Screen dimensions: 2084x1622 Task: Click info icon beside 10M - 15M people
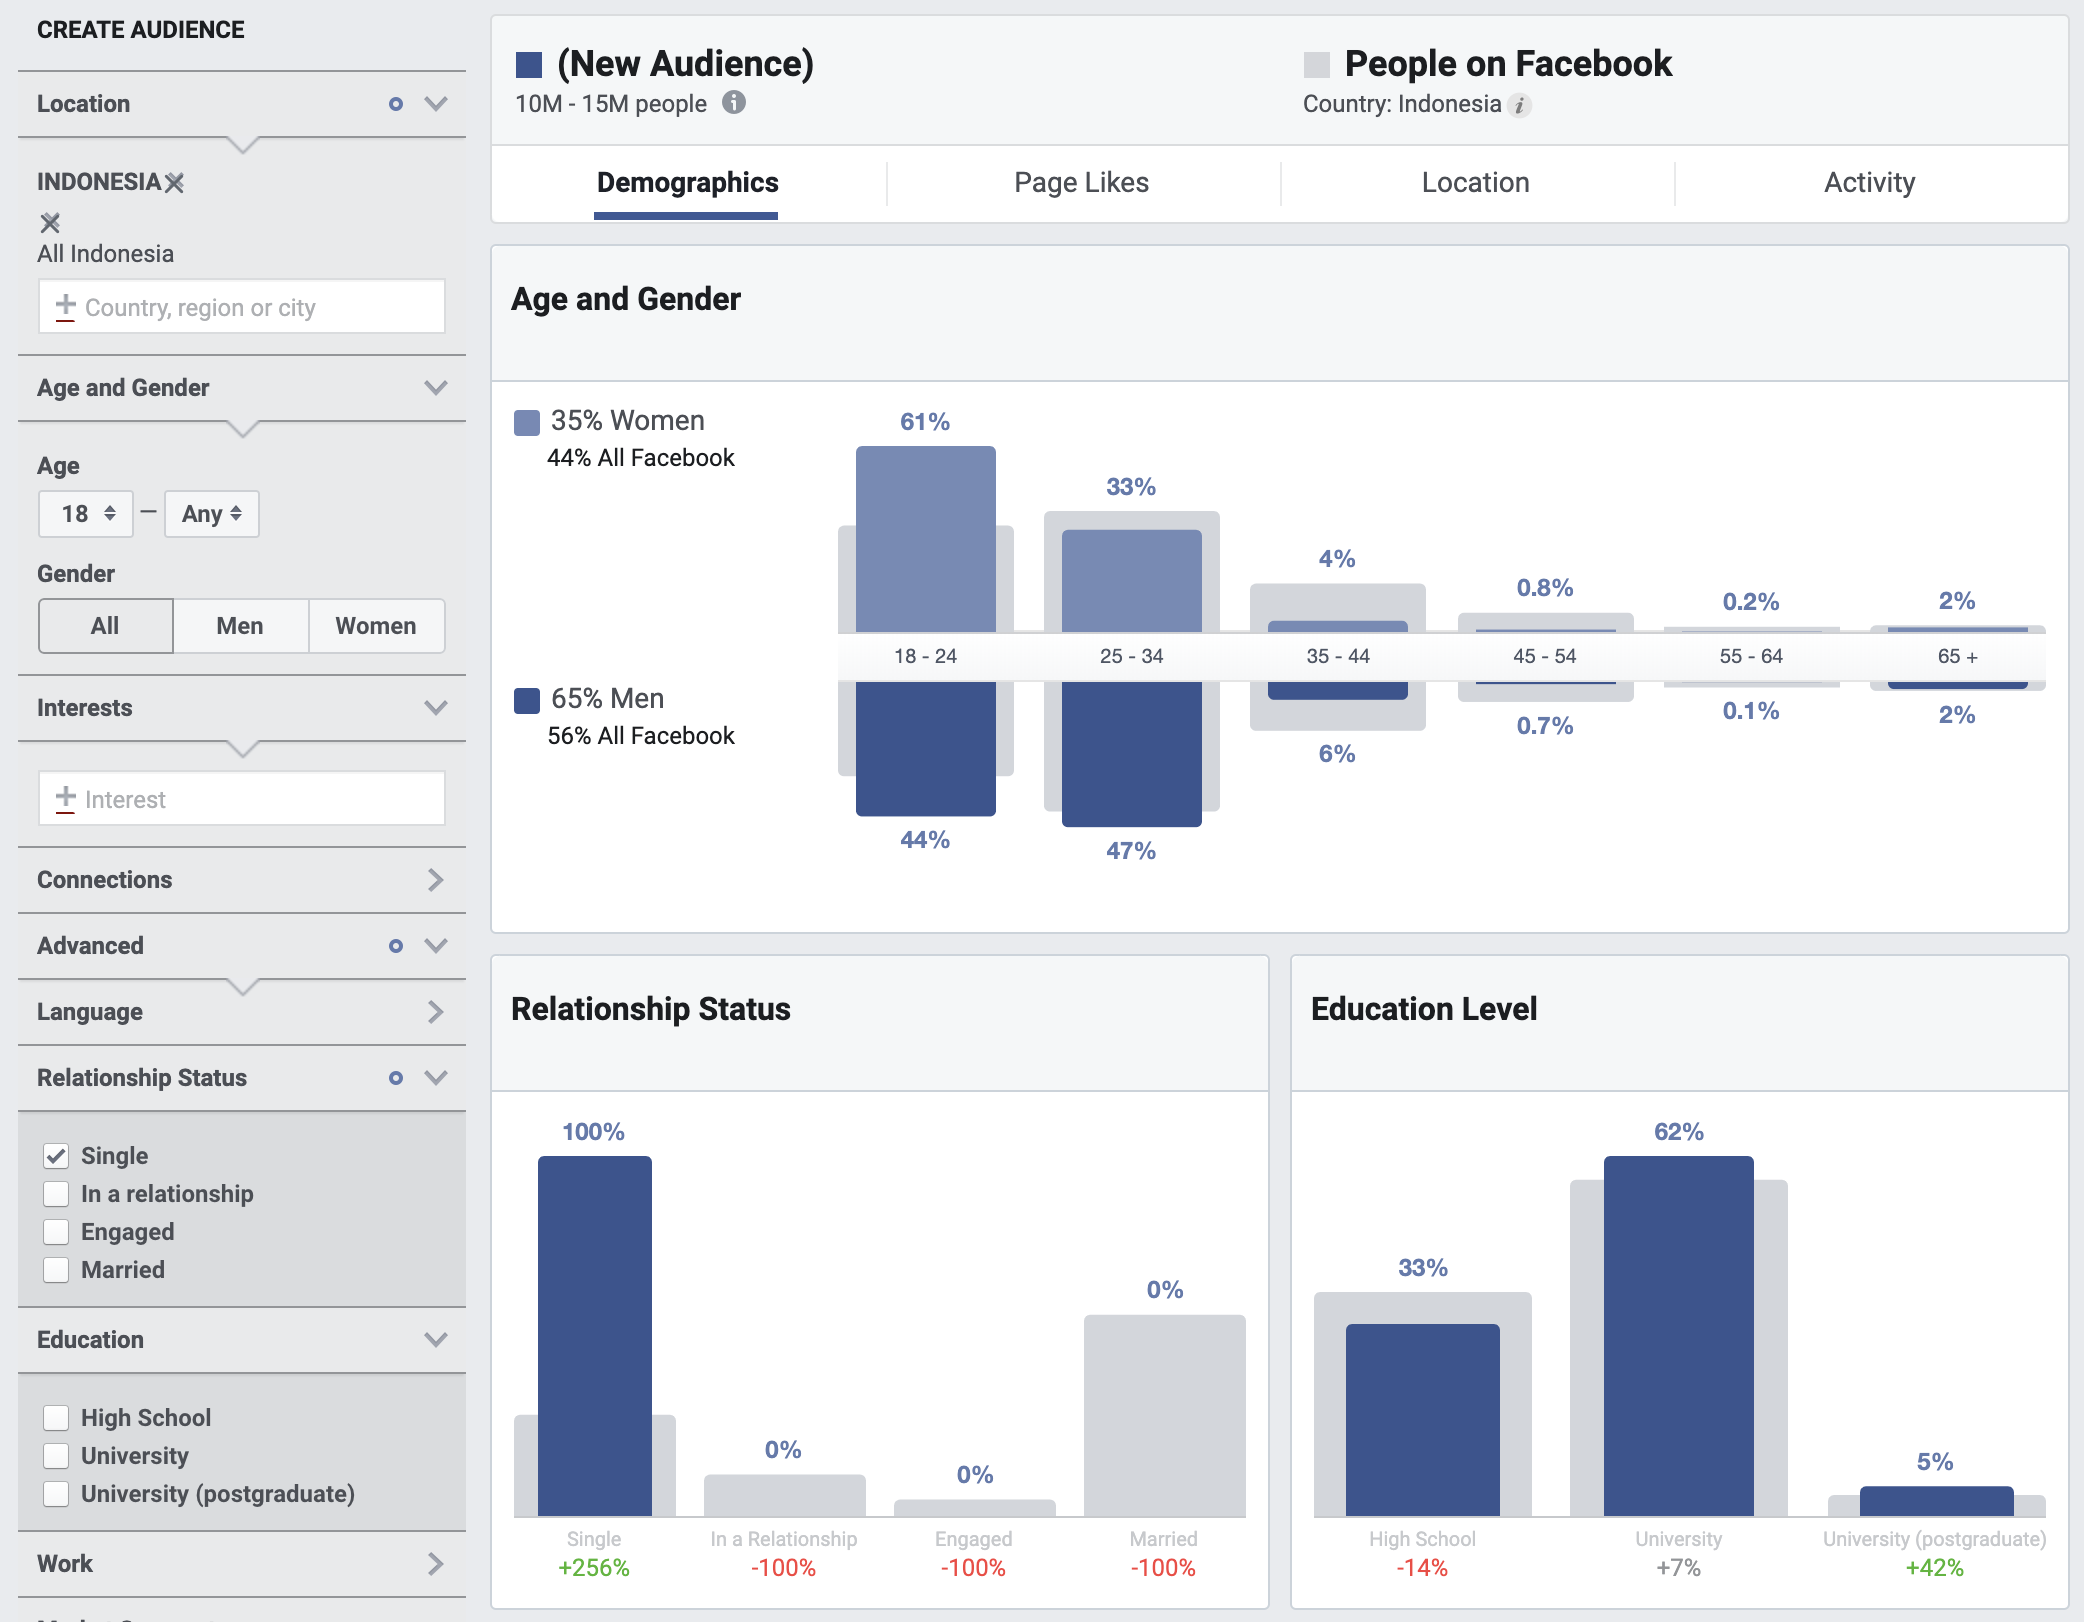point(734,103)
